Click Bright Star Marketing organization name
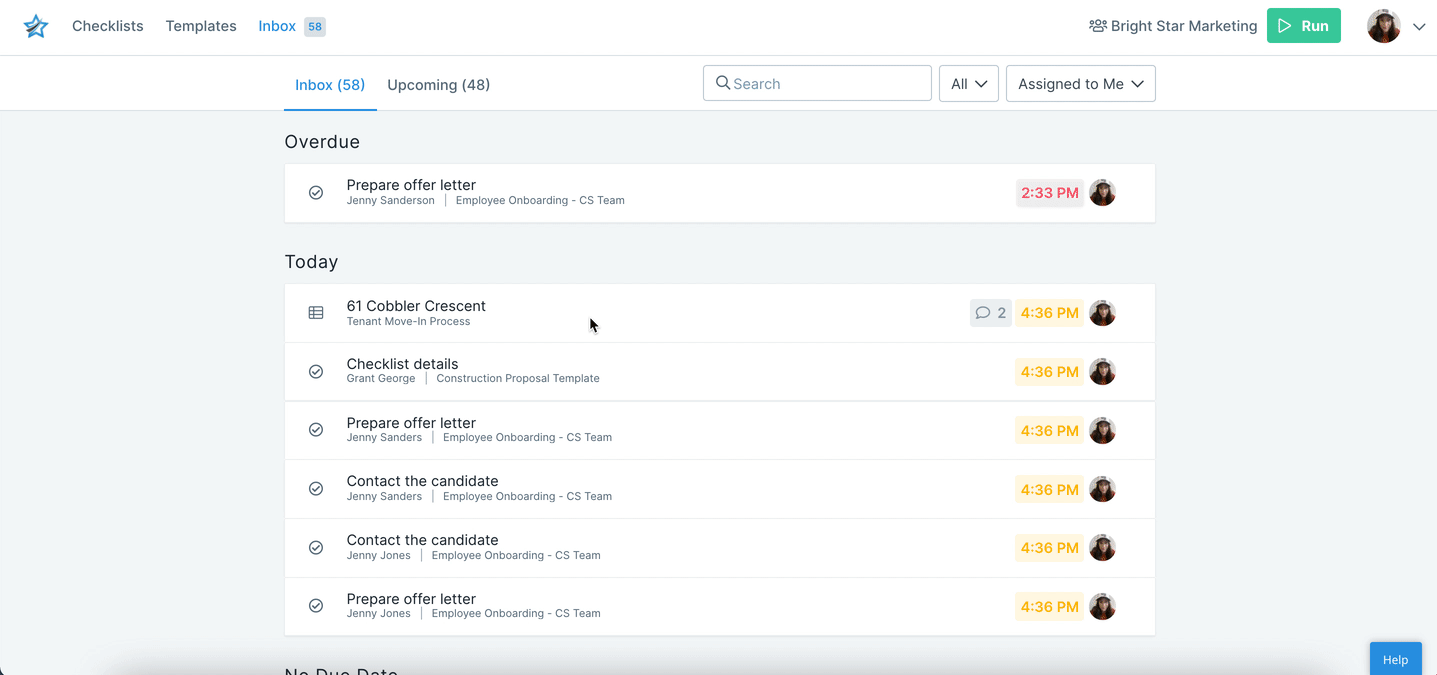This screenshot has width=1437, height=675. (x=1184, y=26)
